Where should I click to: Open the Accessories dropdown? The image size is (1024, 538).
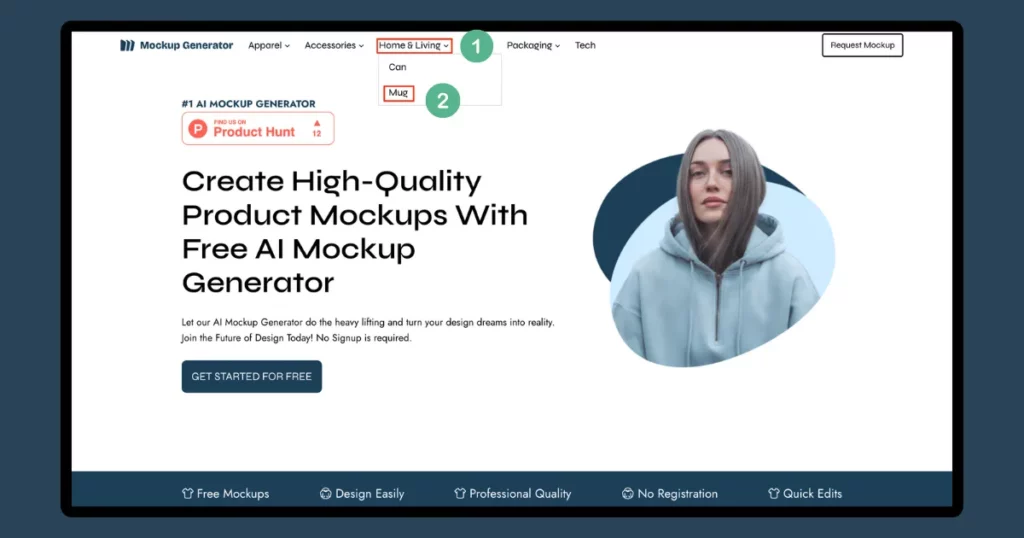pos(334,45)
